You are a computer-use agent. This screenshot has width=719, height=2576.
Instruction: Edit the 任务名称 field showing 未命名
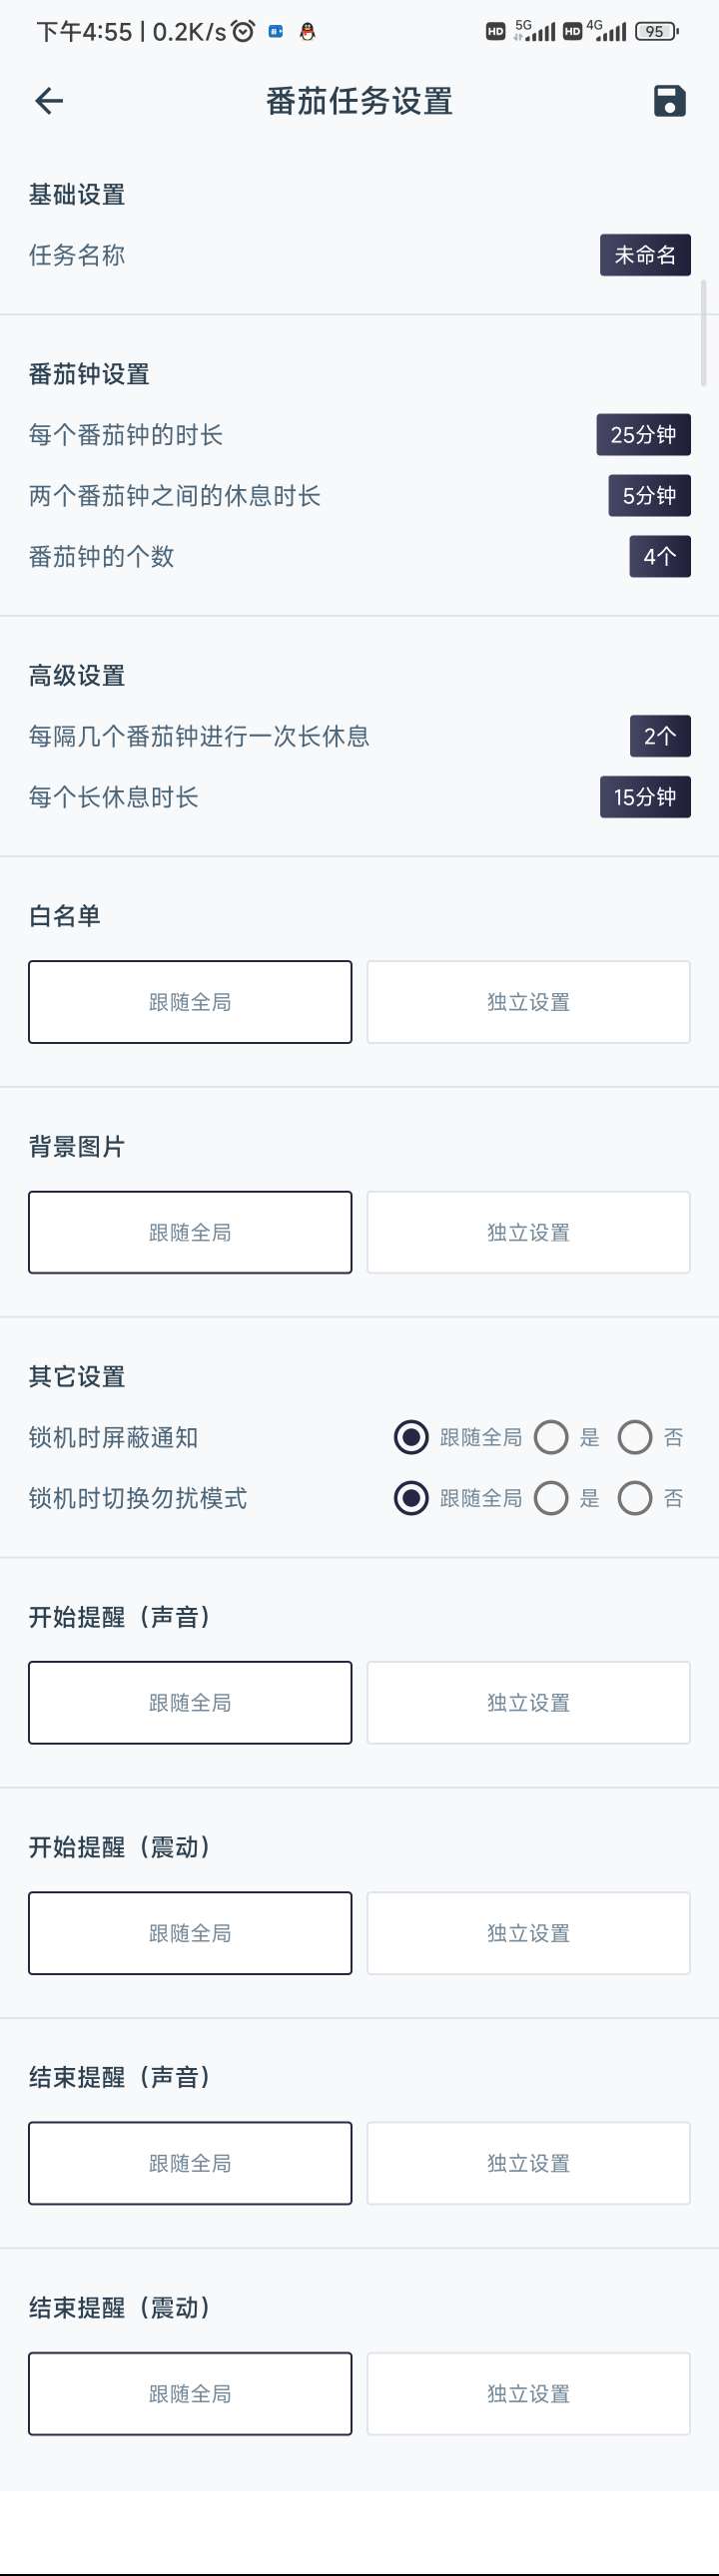(x=645, y=255)
